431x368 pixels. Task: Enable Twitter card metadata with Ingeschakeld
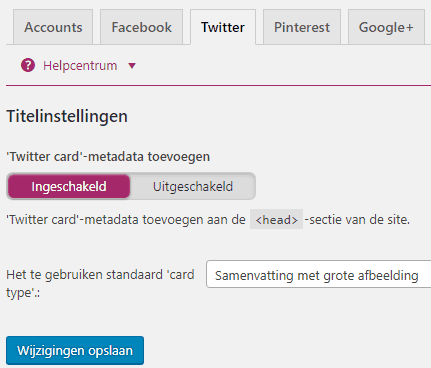tap(69, 186)
